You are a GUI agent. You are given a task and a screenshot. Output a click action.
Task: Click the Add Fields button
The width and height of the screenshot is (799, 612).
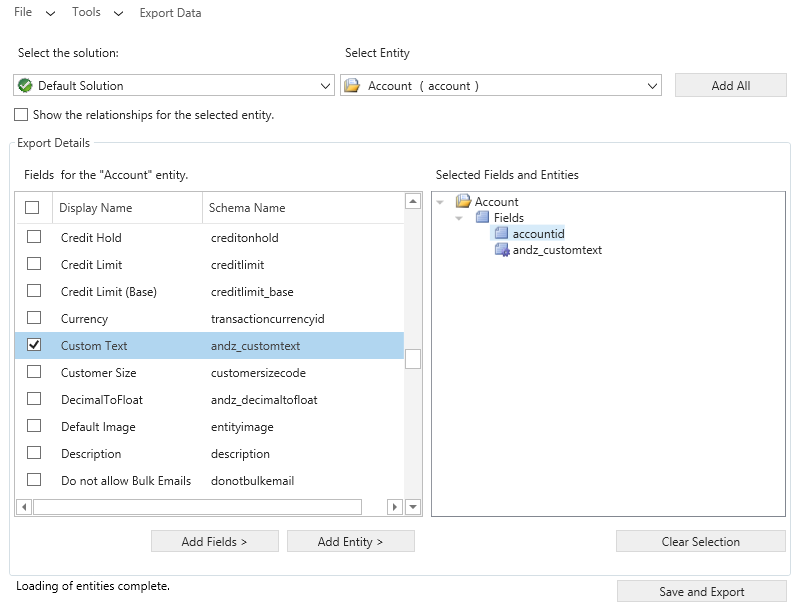pyautogui.click(x=214, y=542)
